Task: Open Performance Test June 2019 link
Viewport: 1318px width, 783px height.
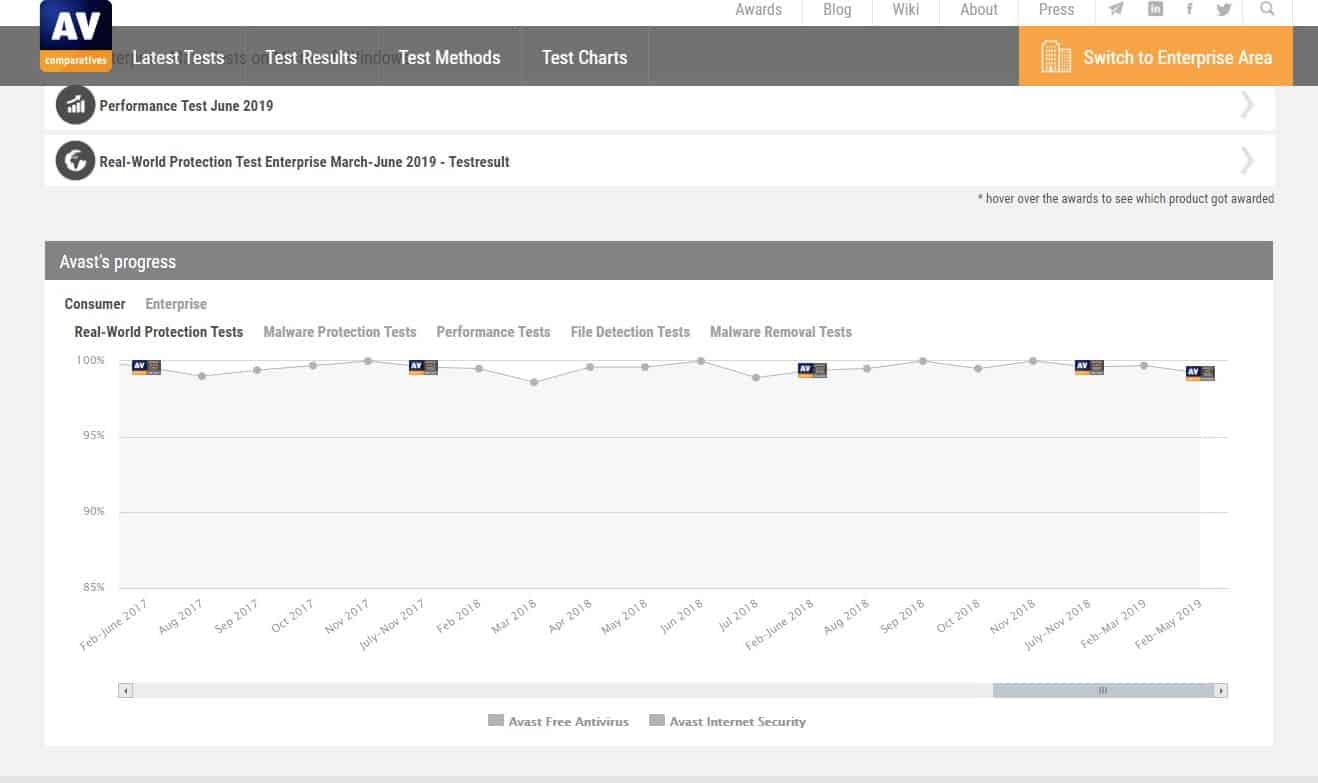Action: point(186,106)
